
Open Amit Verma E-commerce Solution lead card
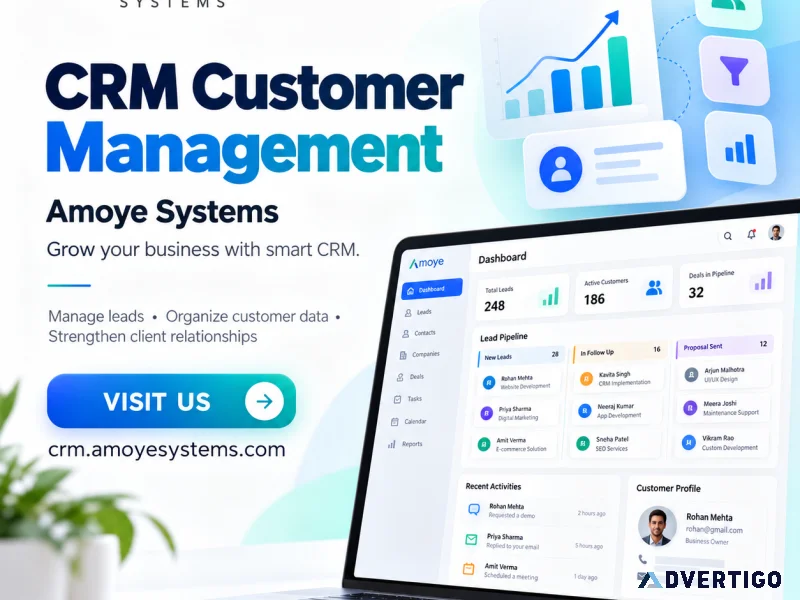click(x=514, y=444)
